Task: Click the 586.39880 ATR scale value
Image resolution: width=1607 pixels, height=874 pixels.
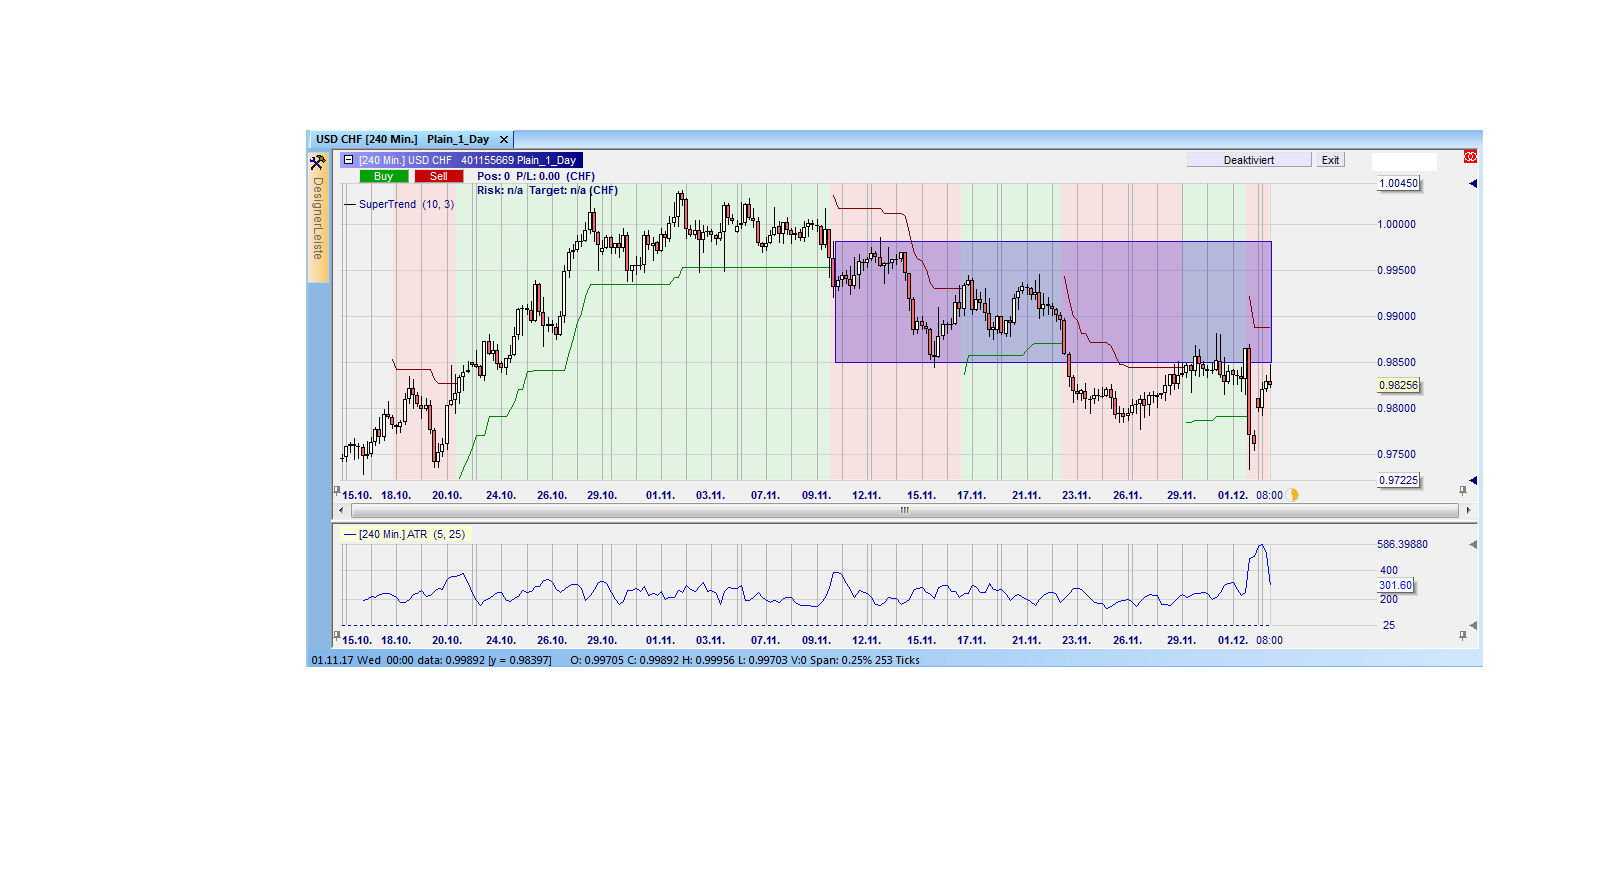Action: point(1402,544)
